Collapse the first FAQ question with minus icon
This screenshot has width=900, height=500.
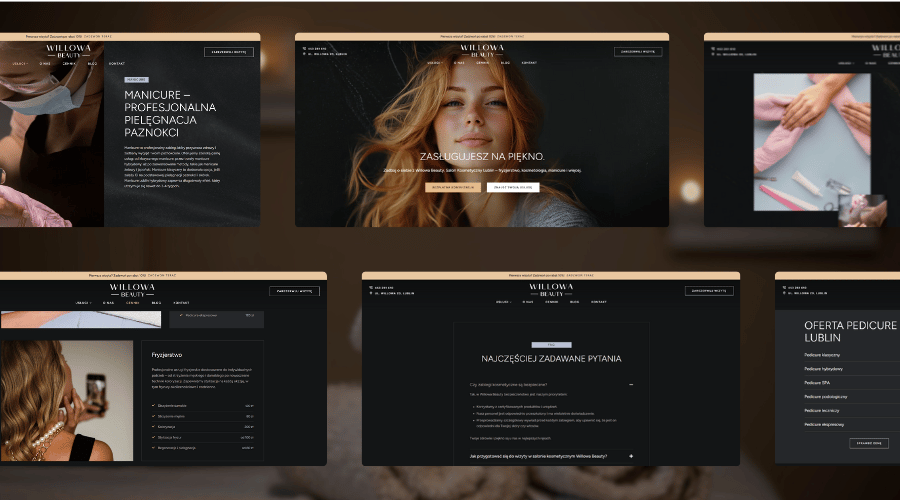tap(630, 384)
